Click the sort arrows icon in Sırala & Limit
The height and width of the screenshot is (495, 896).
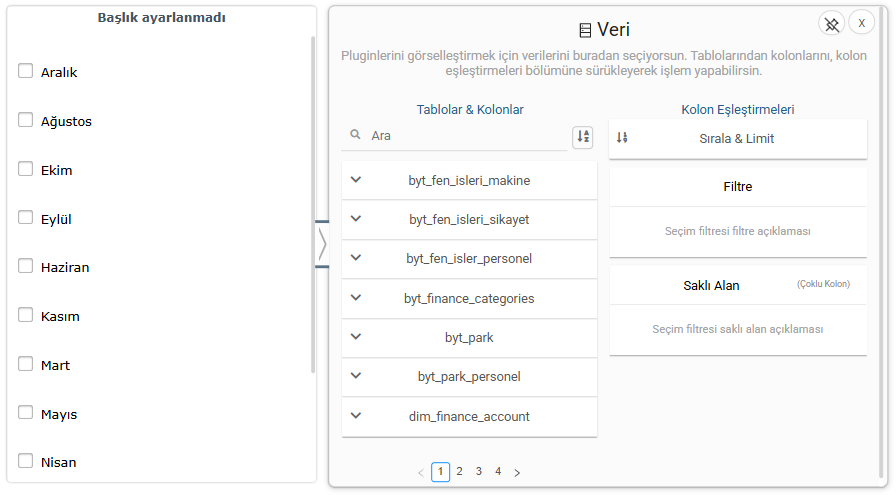pos(622,138)
